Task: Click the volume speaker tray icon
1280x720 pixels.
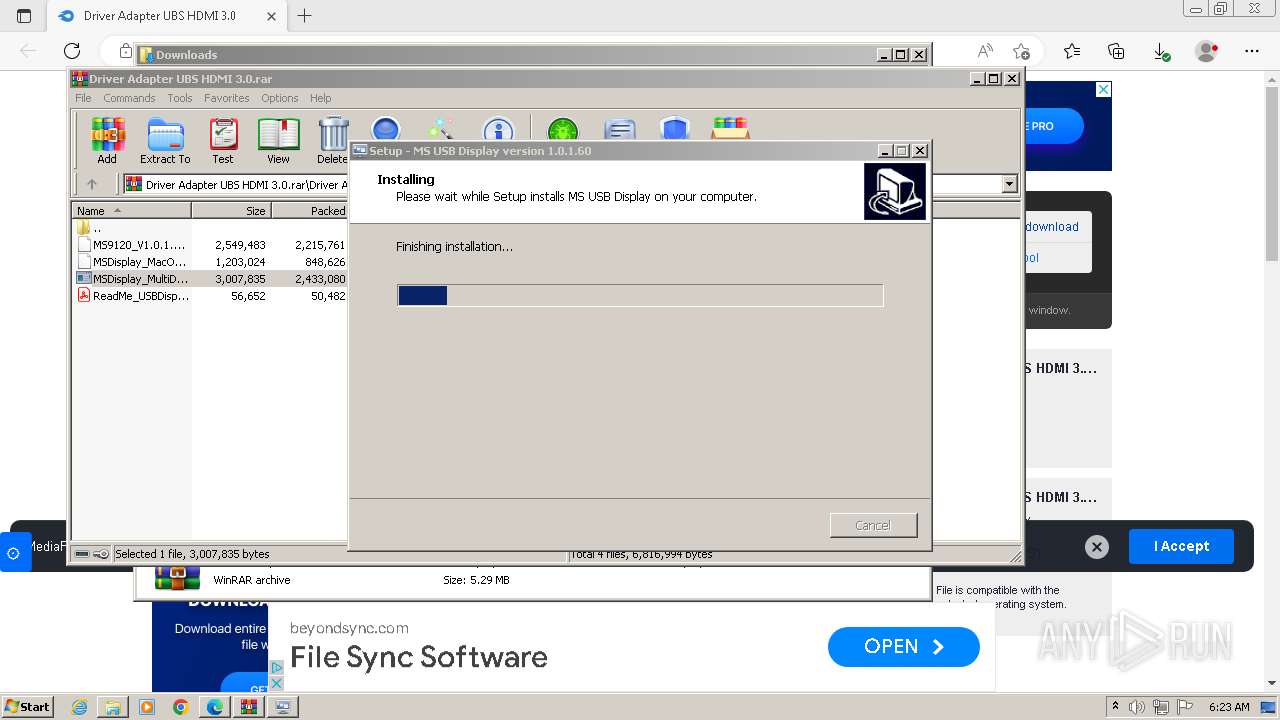Action: point(1136,707)
